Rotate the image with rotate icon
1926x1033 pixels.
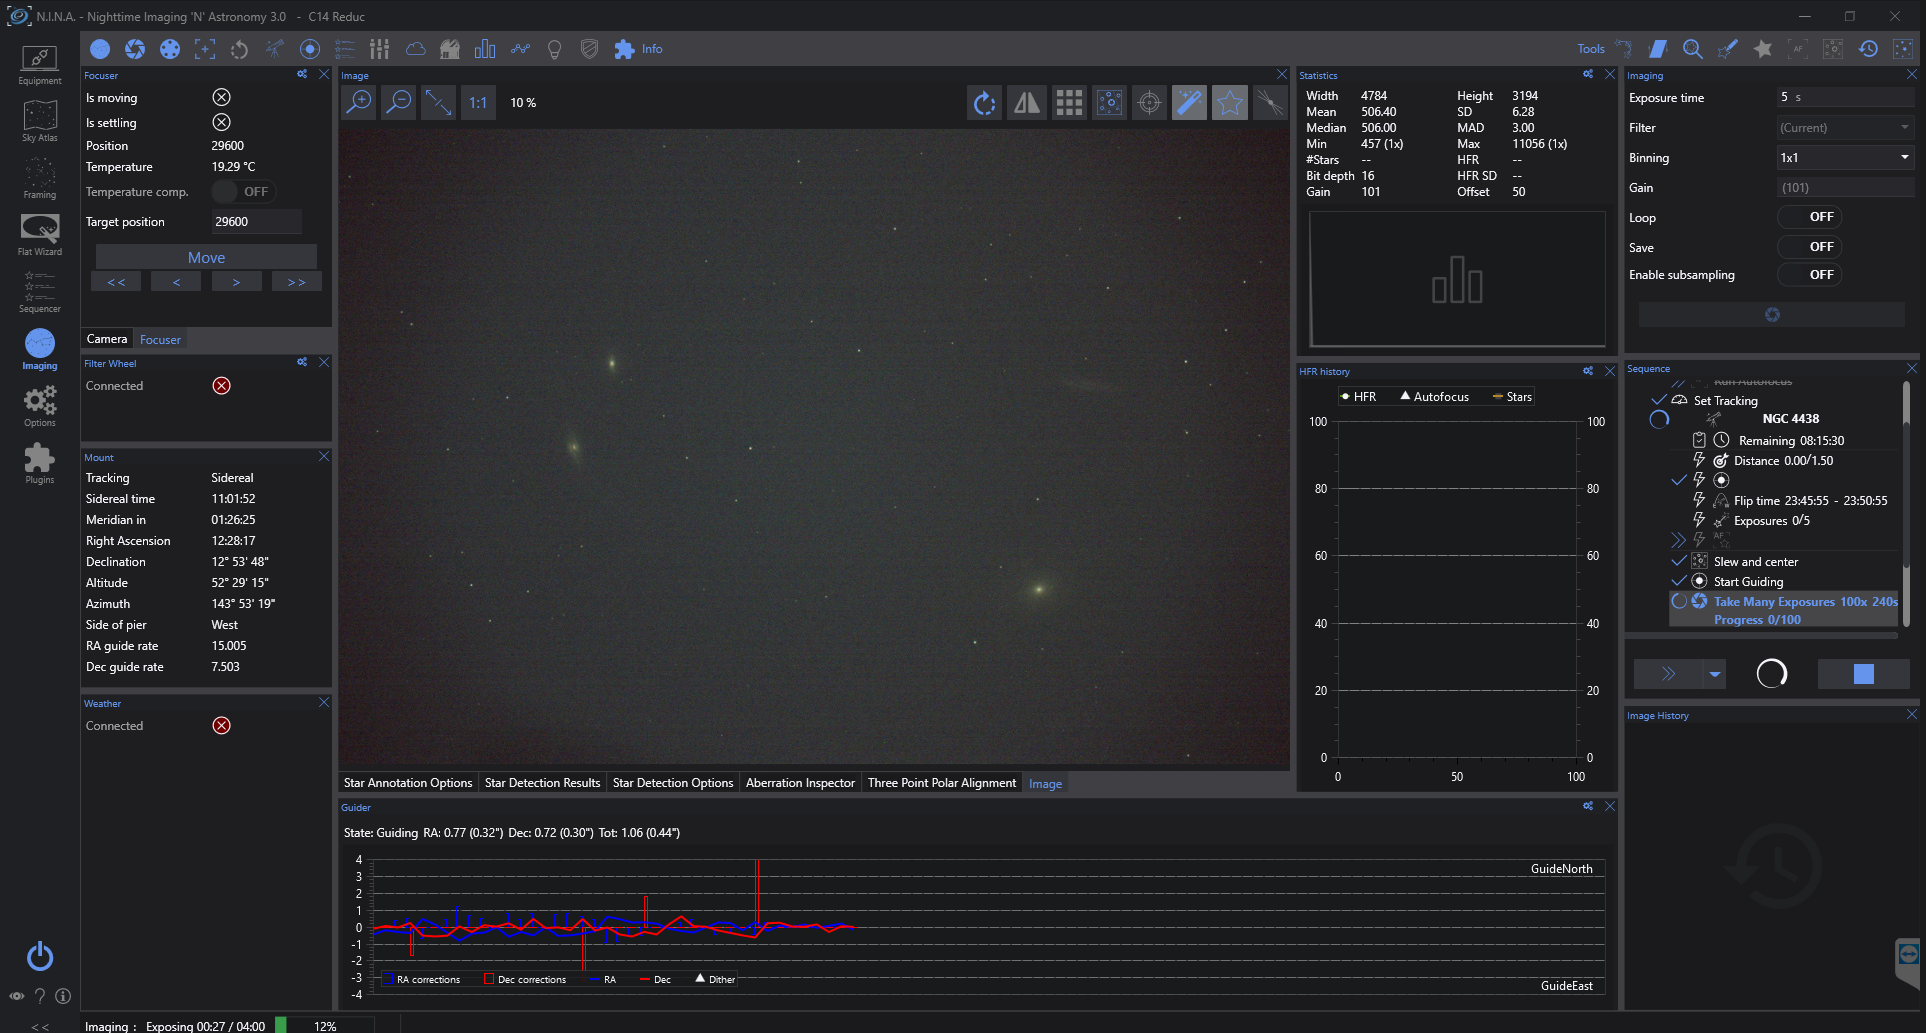coord(985,102)
